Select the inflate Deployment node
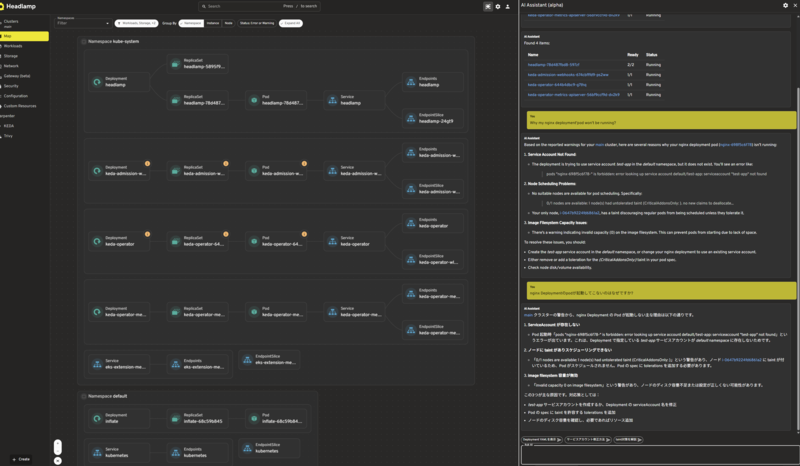Screen dimensions: 800x466 point(119,418)
